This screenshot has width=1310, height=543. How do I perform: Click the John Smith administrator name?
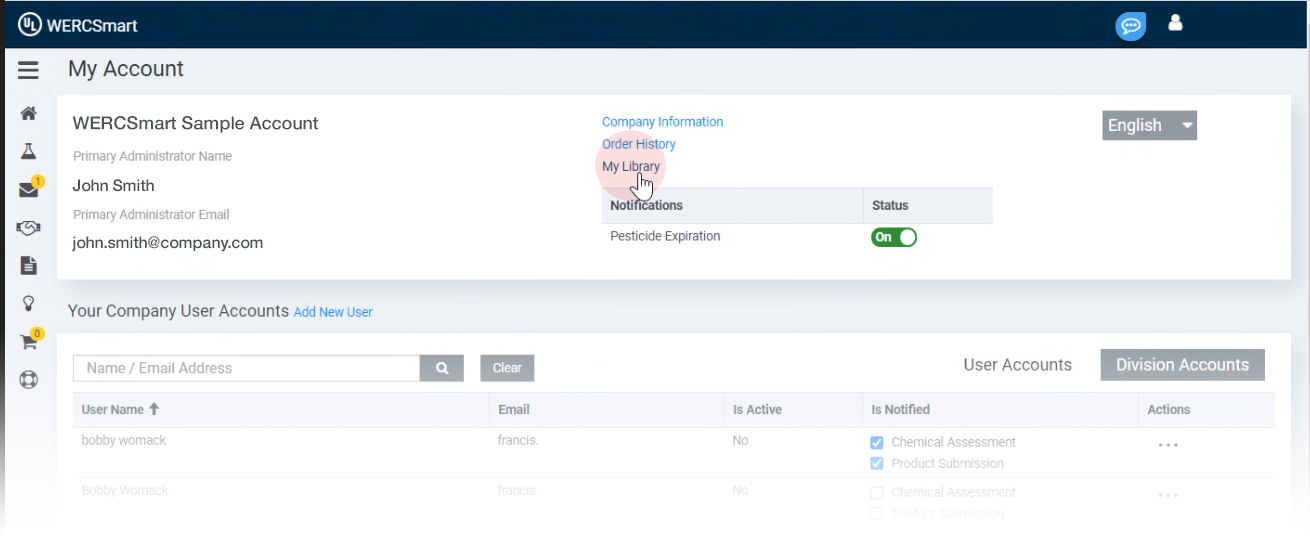pos(114,185)
